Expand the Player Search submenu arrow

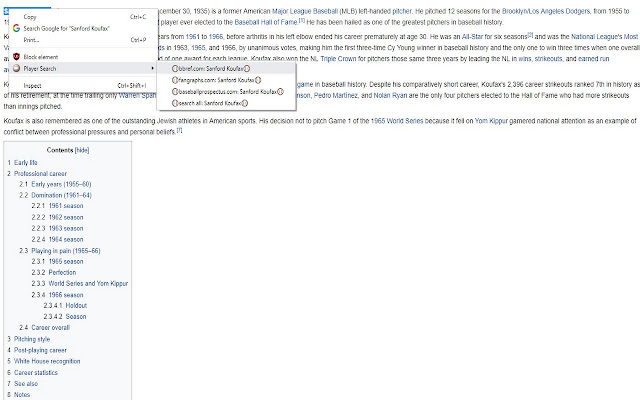point(152,68)
